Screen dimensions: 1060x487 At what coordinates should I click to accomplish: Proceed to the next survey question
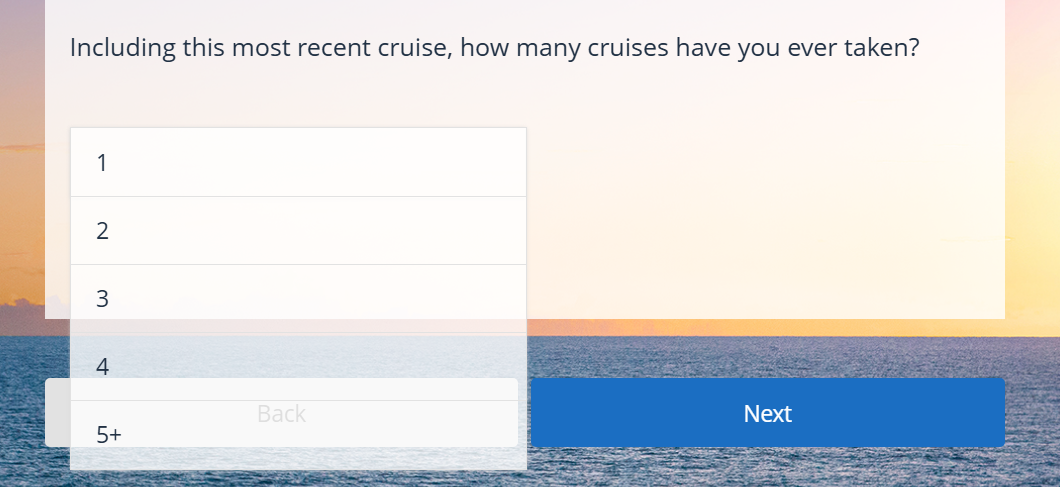[768, 413]
